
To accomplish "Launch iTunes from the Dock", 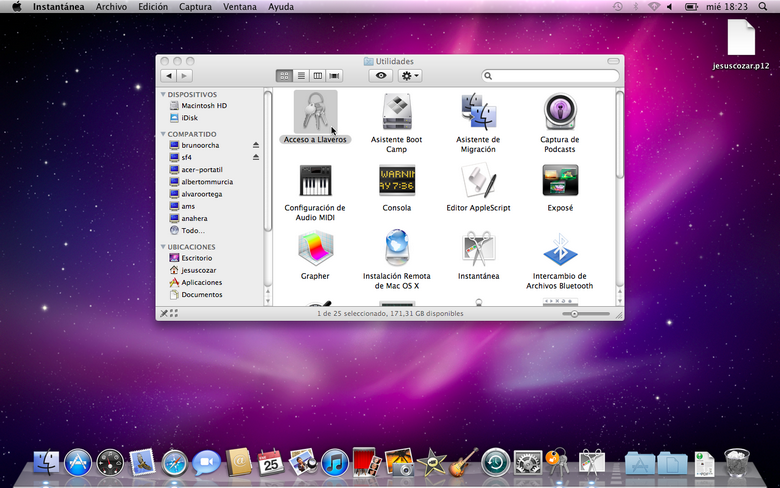I will point(335,463).
